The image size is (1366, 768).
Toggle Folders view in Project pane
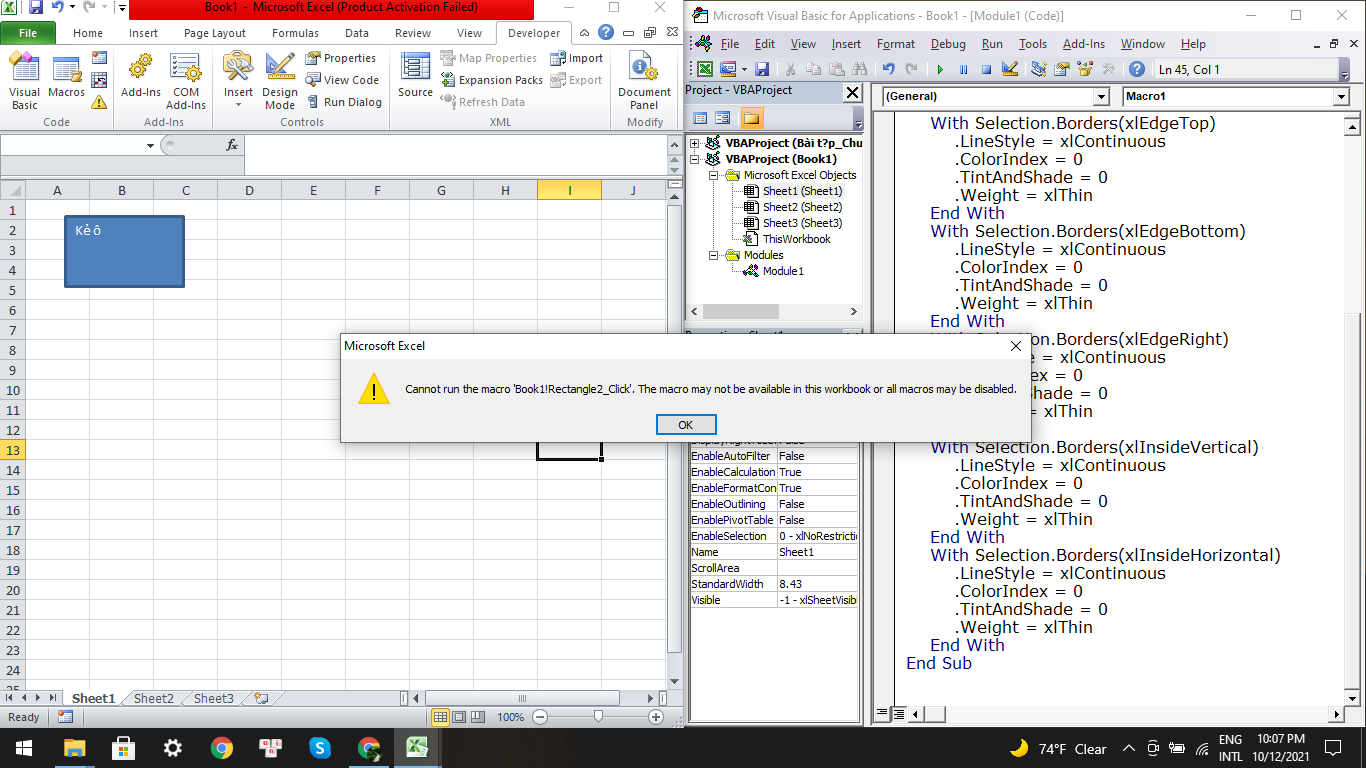[751, 119]
